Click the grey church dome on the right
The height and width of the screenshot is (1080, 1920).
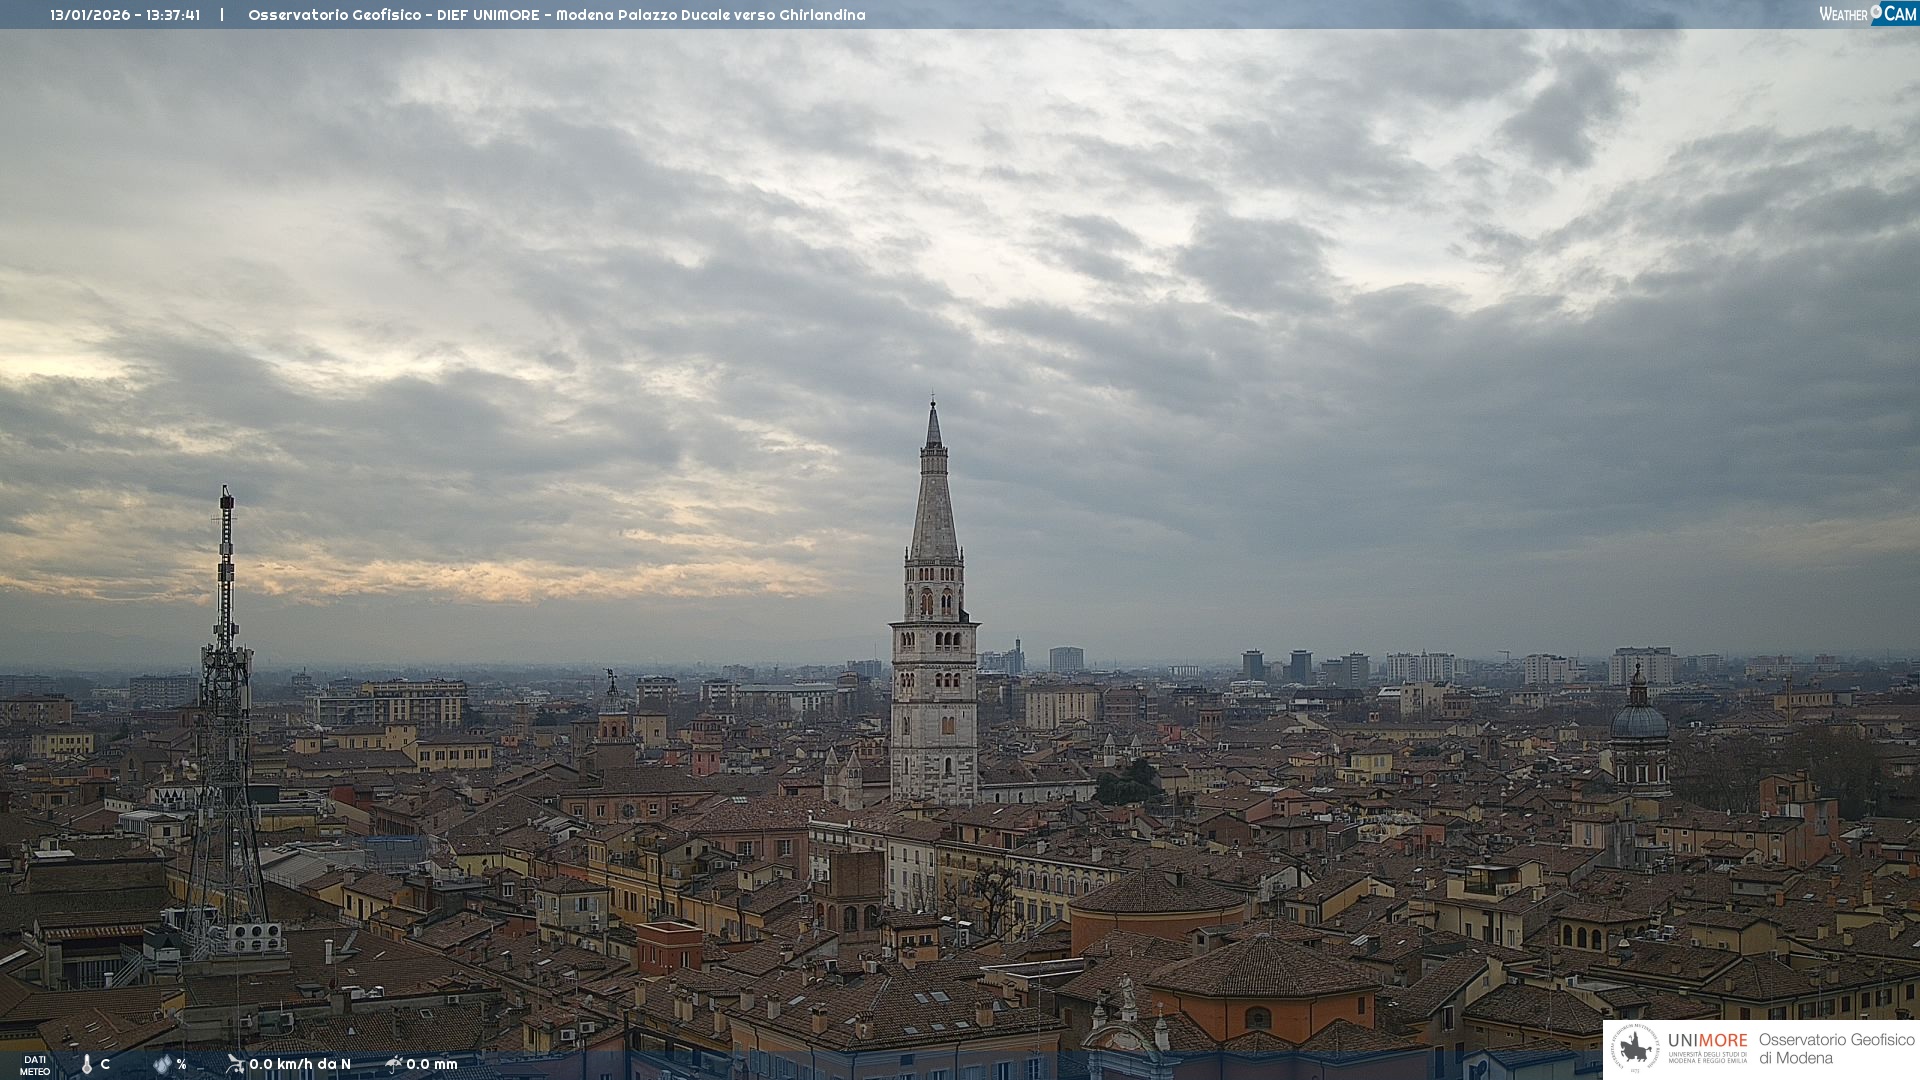pos(1639,722)
